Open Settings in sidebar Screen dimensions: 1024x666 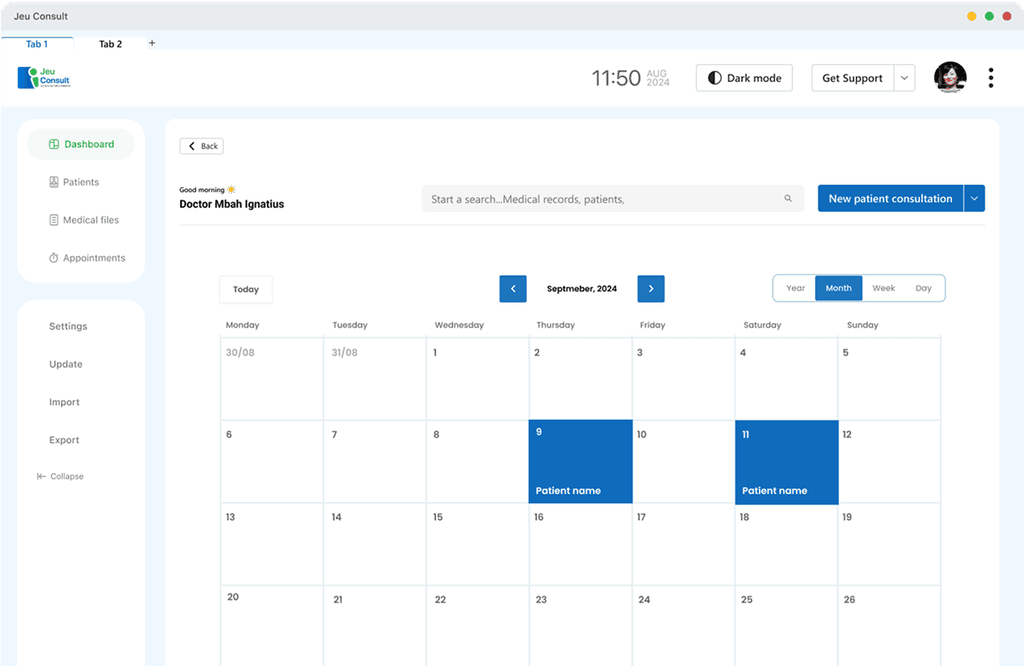point(68,326)
